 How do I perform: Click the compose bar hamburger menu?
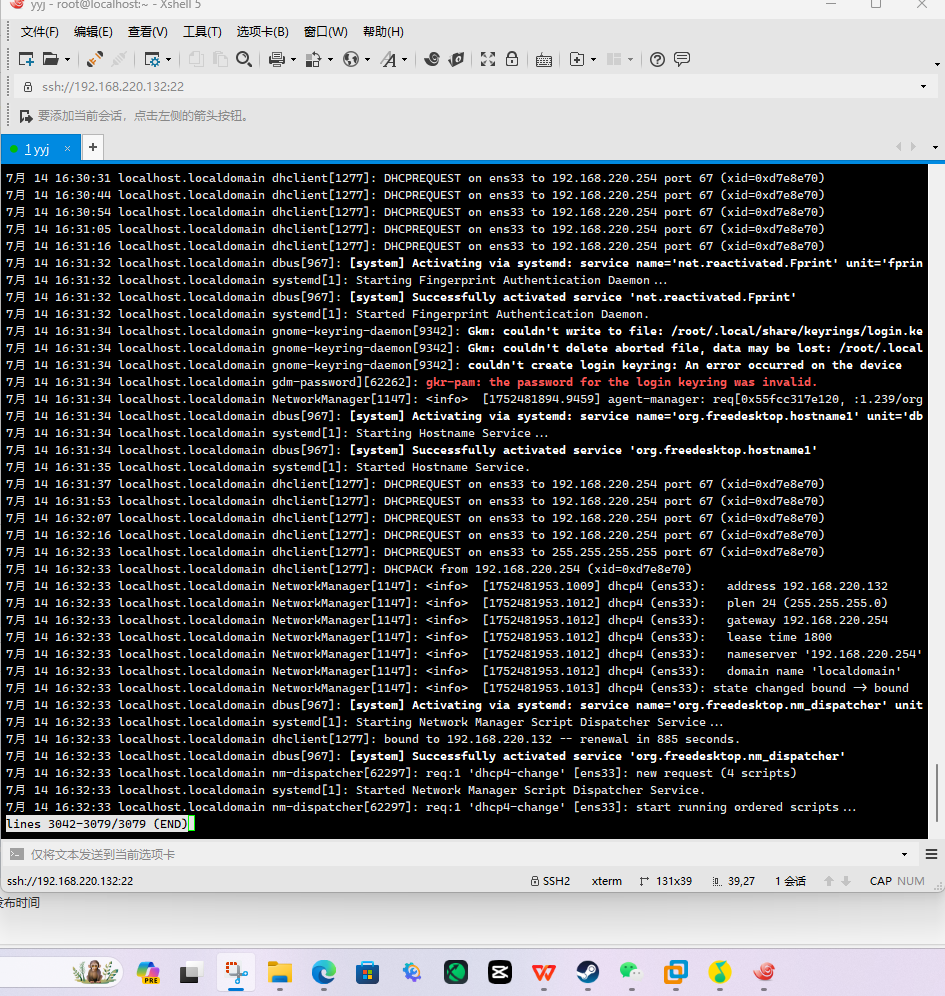(931, 854)
